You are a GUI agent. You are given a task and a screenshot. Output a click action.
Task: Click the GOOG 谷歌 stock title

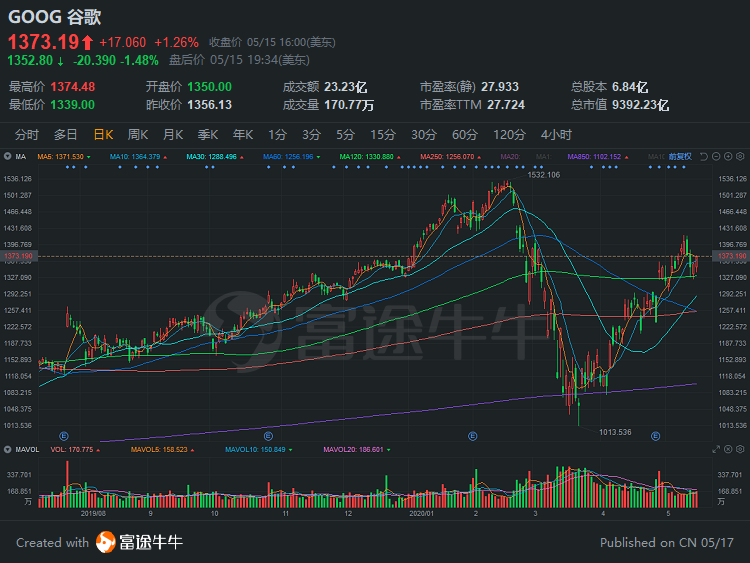(x=55, y=17)
